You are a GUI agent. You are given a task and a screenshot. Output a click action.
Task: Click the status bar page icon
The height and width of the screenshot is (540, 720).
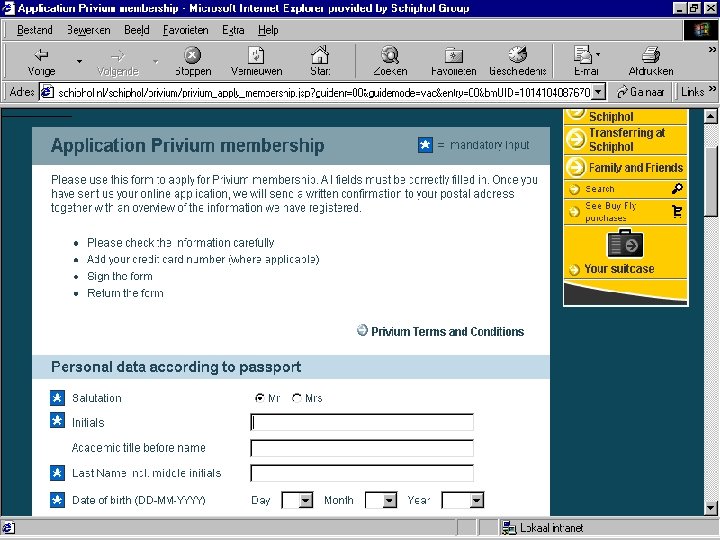9,528
